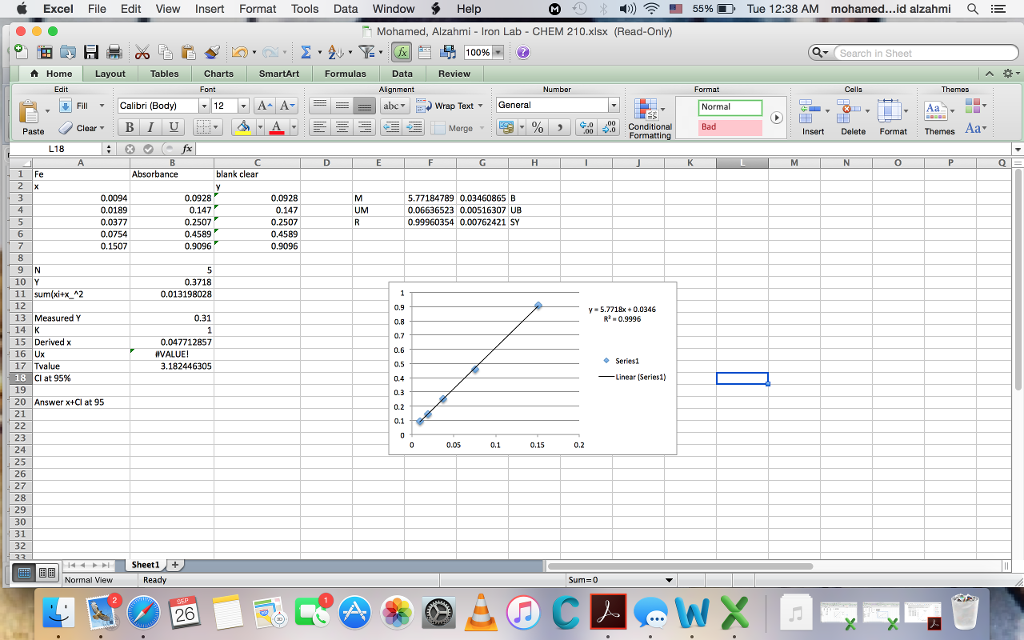
Task: Click the Cut scissors icon
Action: (143, 52)
